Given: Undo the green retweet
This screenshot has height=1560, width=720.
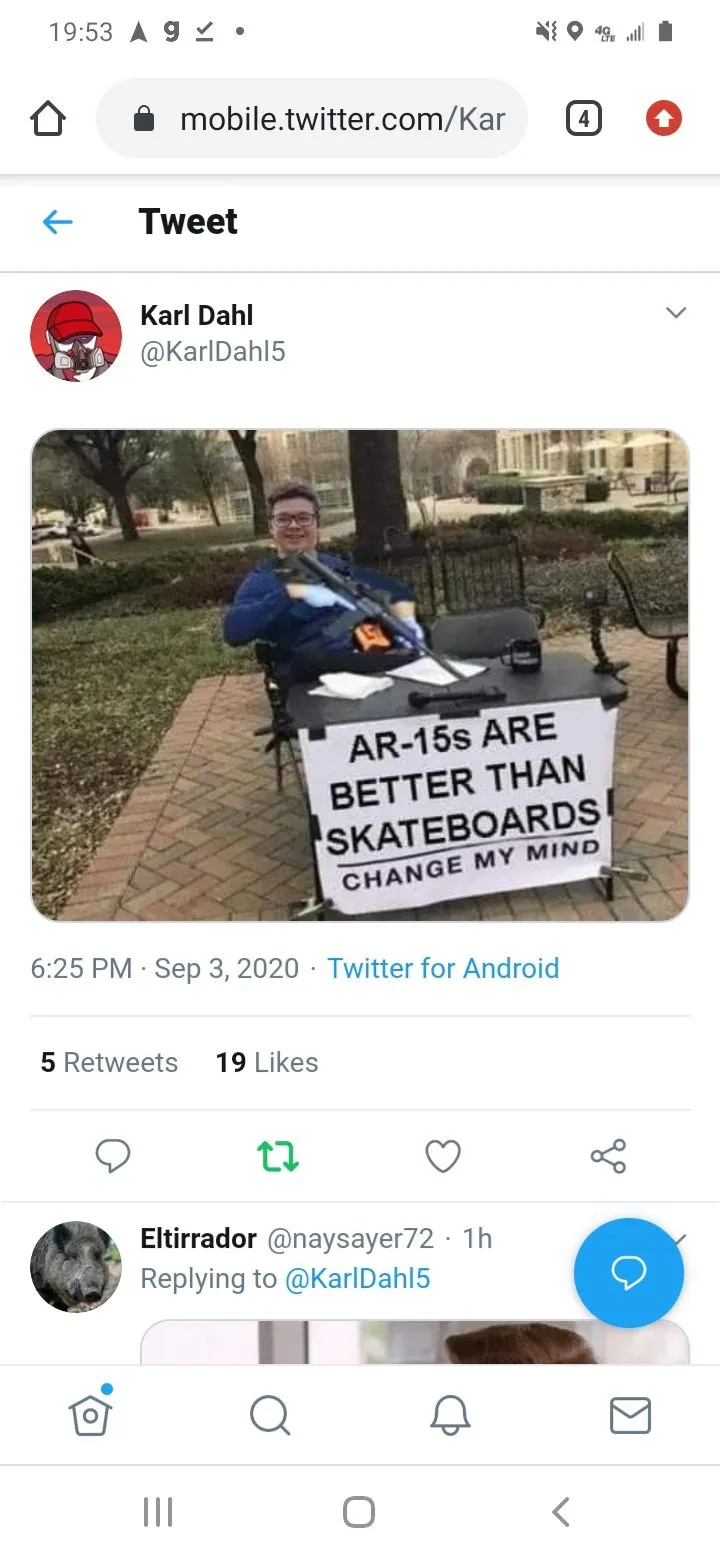Looking at the screenshot, I should click(x=278, y=1156).
